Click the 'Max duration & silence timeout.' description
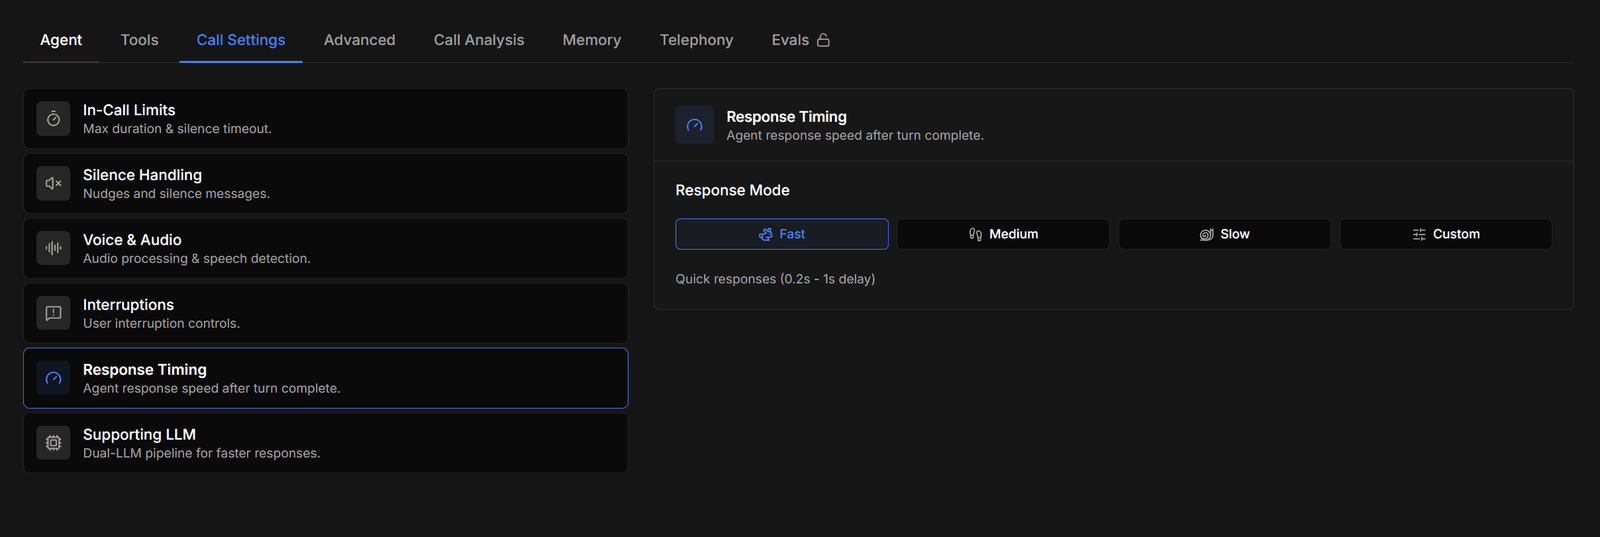Screen dimensions: 1600x537 177,129
